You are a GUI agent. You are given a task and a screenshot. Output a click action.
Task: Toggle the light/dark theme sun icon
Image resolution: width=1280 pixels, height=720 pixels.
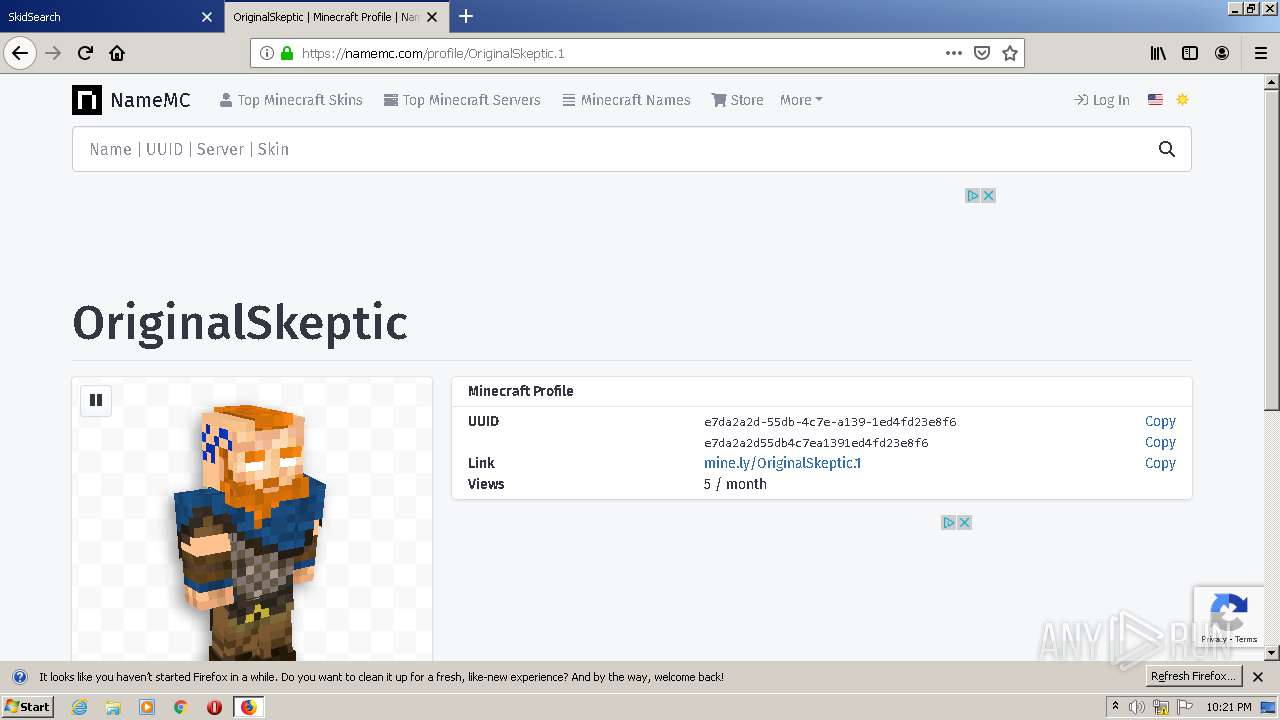(1182, 100)
